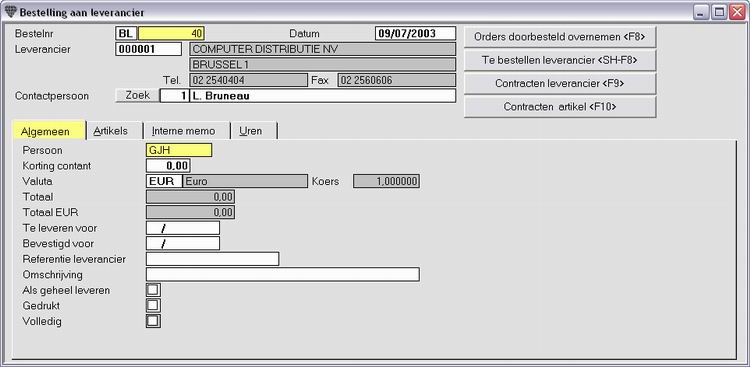Click the Leverancier code field 000001
This screenshot has width=750, height=367.
[148, 49]
